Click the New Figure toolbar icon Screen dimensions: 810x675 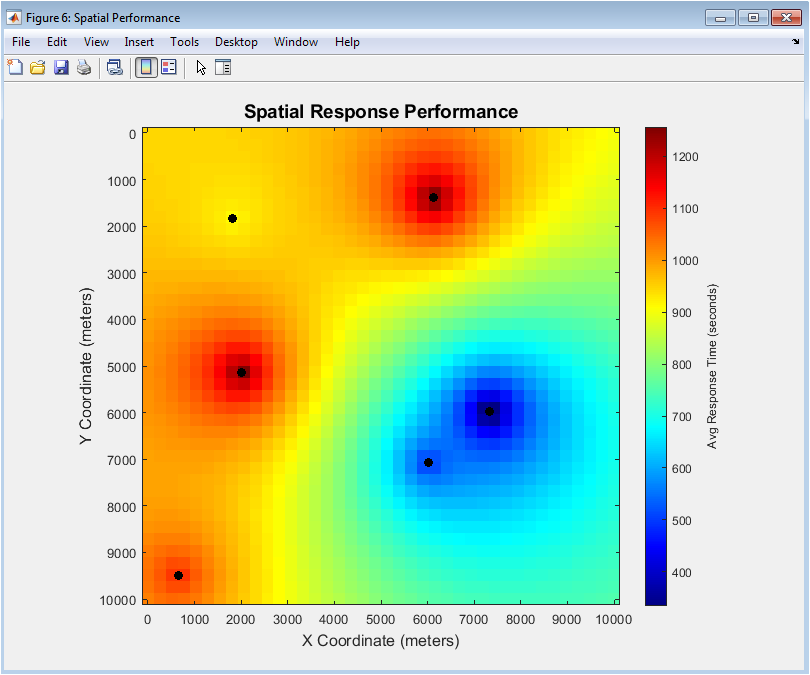[15, 68]
